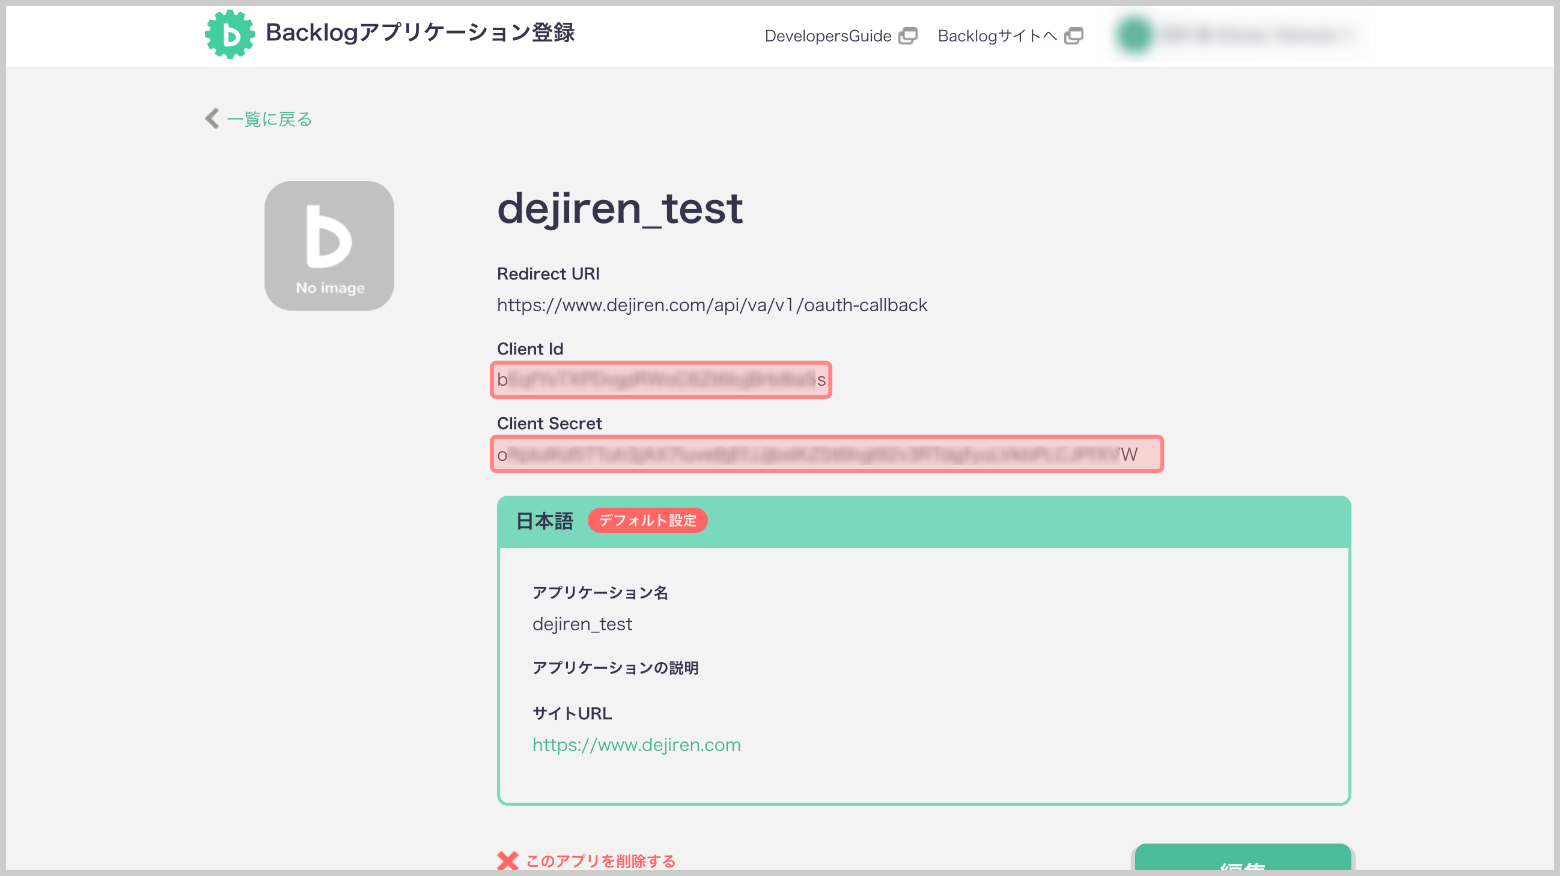Click the 日本語 section header
This screenshot has height=876, width=1560.
924,522
